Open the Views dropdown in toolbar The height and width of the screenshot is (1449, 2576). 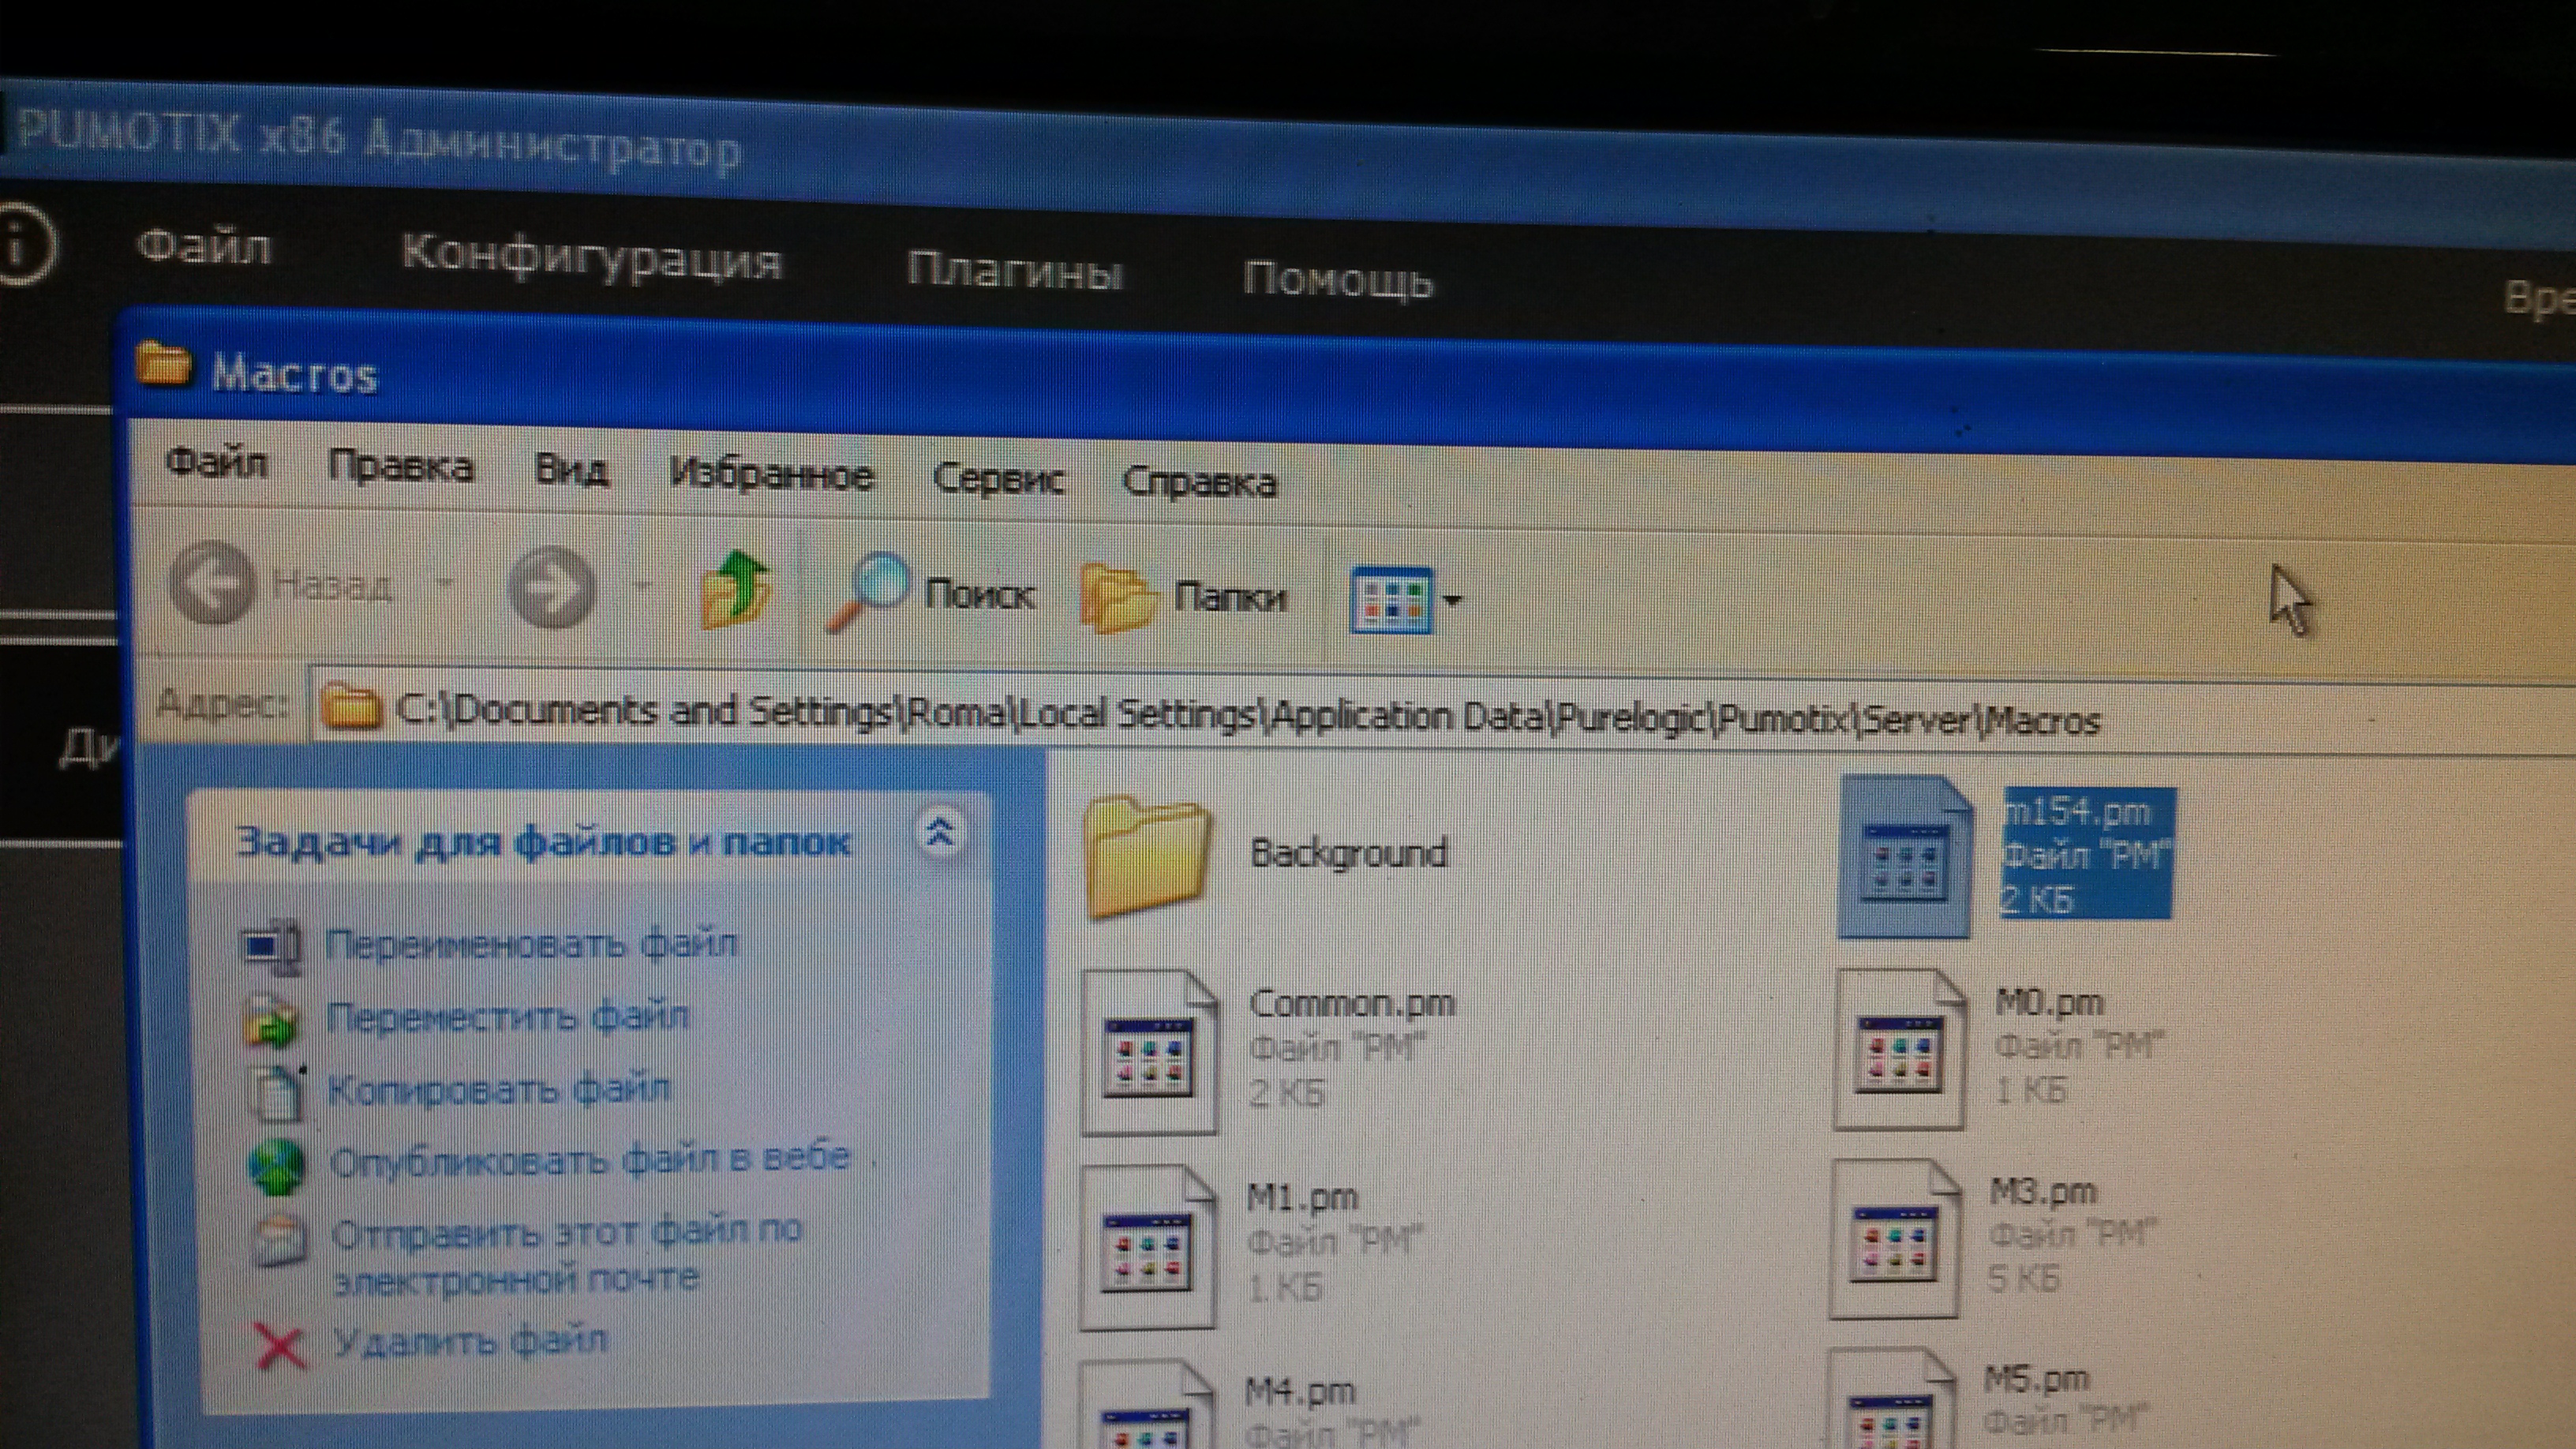[x=1405, y=600]
